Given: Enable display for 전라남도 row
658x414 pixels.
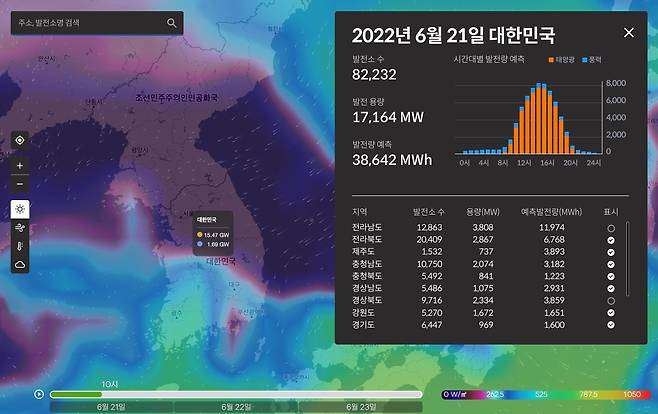Looking at the screenshot, I should tap(610, 228).
